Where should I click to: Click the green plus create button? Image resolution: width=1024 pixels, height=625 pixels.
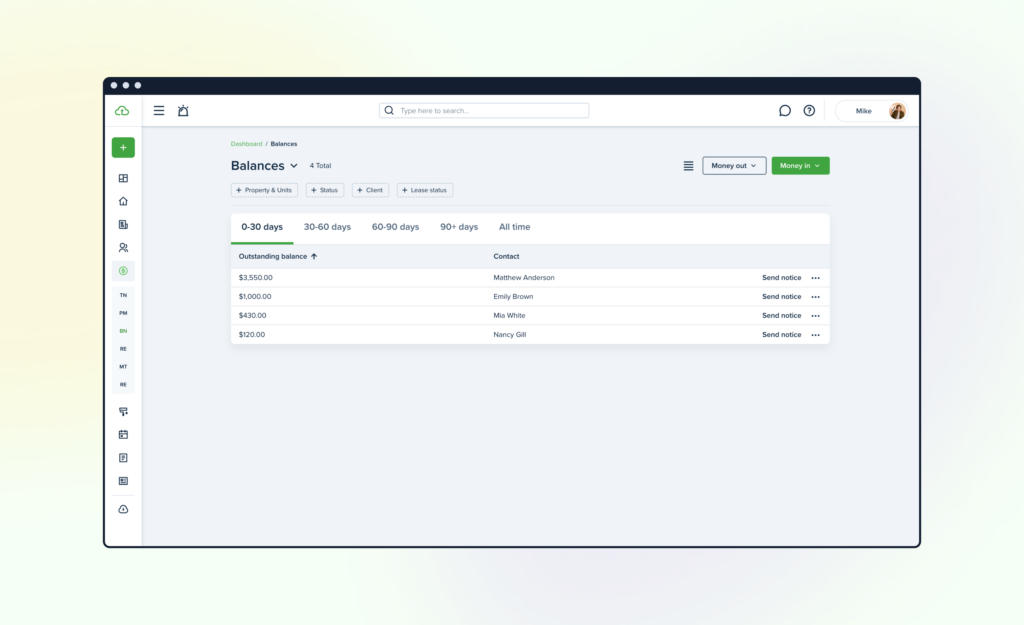coord(123,148)
